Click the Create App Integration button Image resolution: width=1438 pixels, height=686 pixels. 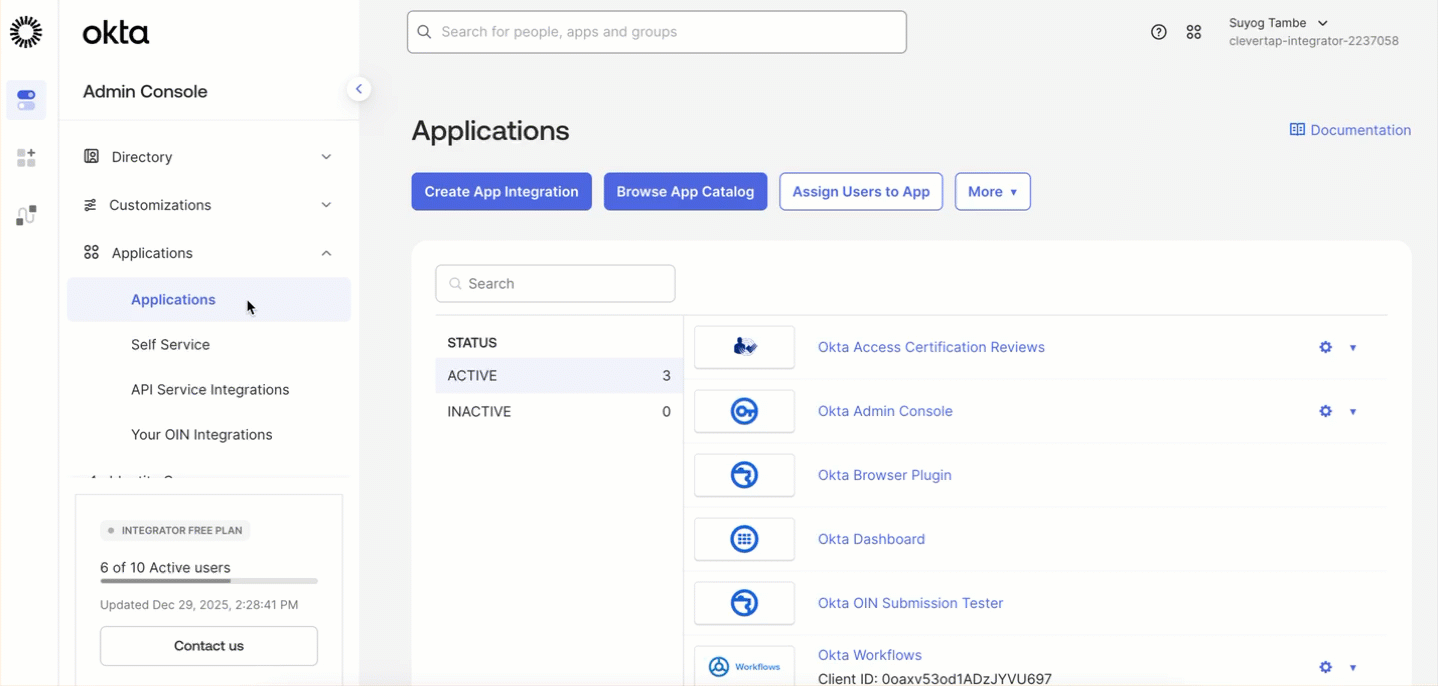[x=501, y=191]
